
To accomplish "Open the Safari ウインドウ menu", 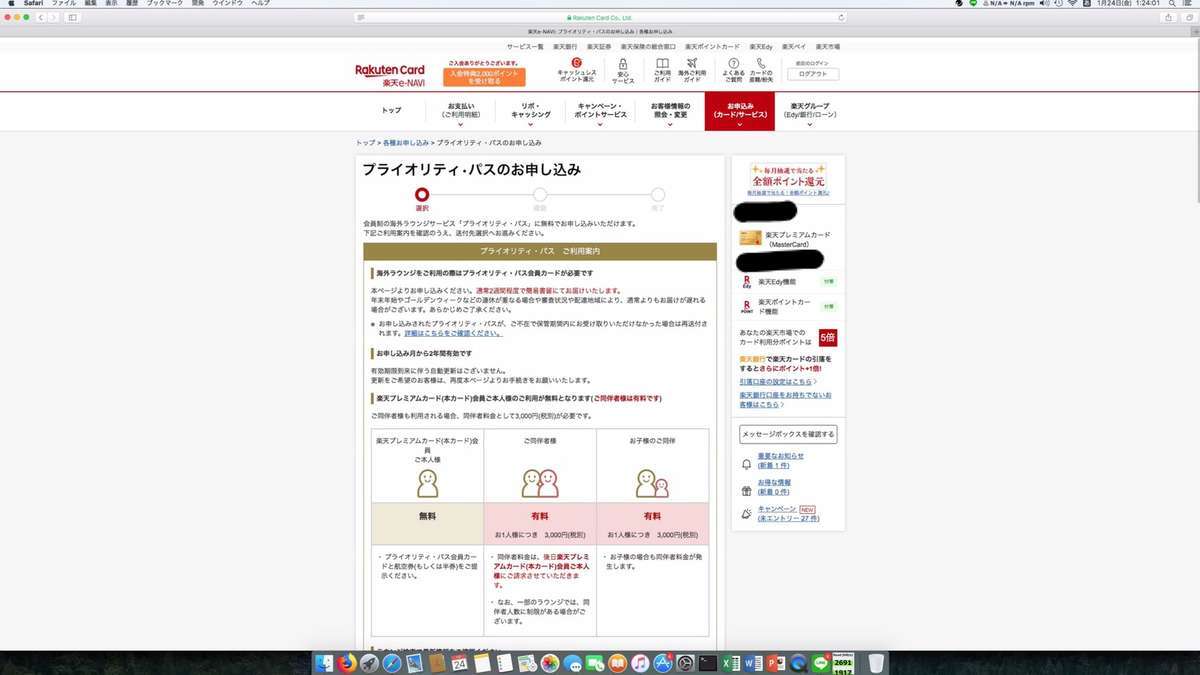I will (x=229, y=4).
